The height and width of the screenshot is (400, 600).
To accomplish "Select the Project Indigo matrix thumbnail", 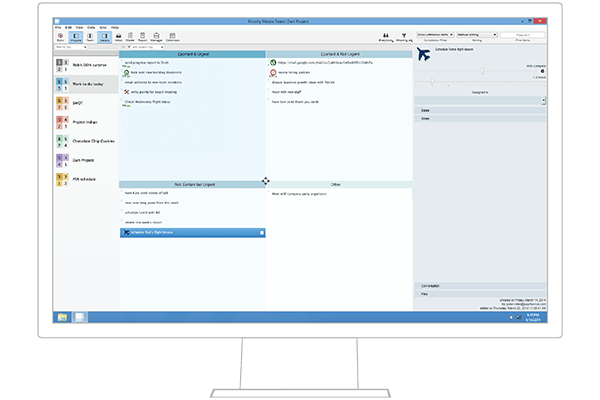I will pyautogui.click(x=62, y=122).
